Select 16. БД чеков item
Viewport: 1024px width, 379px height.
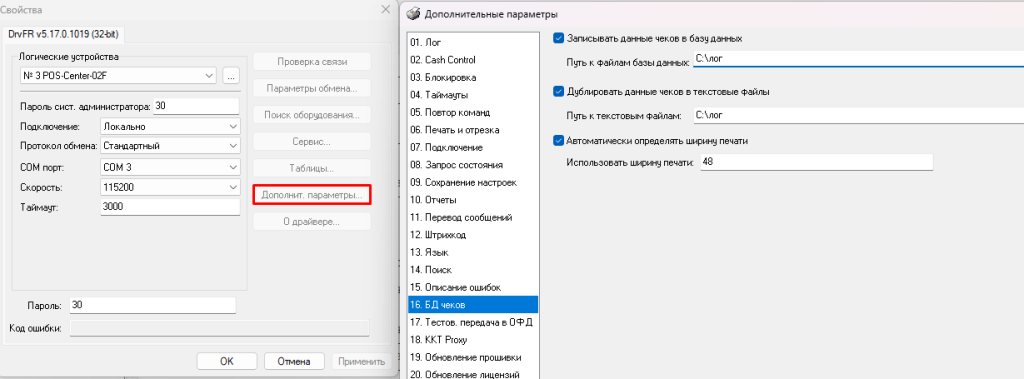[x=472, y=305]
